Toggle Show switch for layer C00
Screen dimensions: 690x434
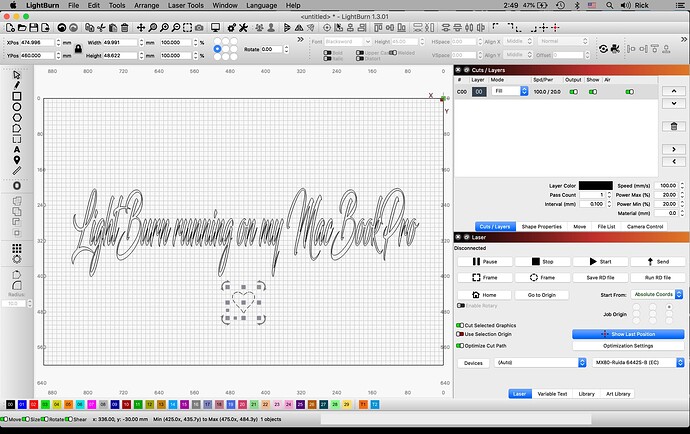click(593, 92)
